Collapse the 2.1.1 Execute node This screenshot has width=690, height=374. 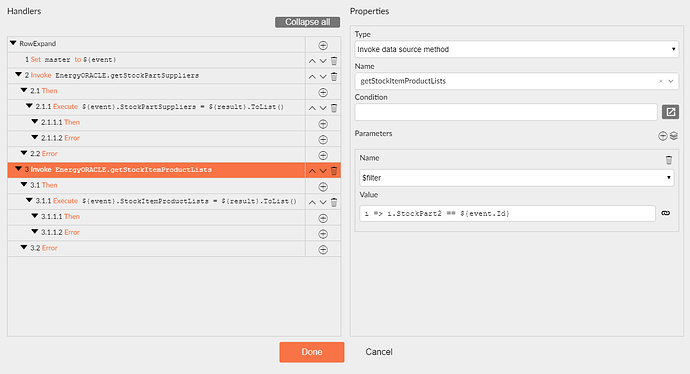(29, 106)
